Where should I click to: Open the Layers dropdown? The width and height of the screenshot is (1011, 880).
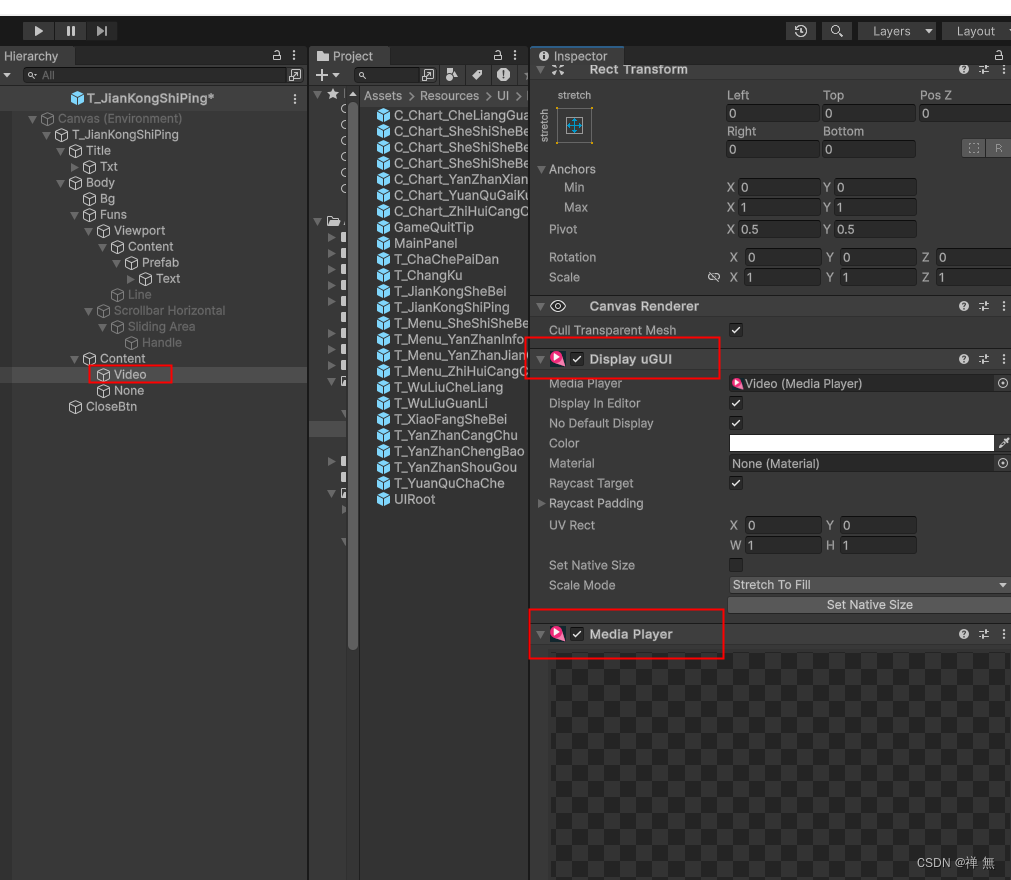898,31
